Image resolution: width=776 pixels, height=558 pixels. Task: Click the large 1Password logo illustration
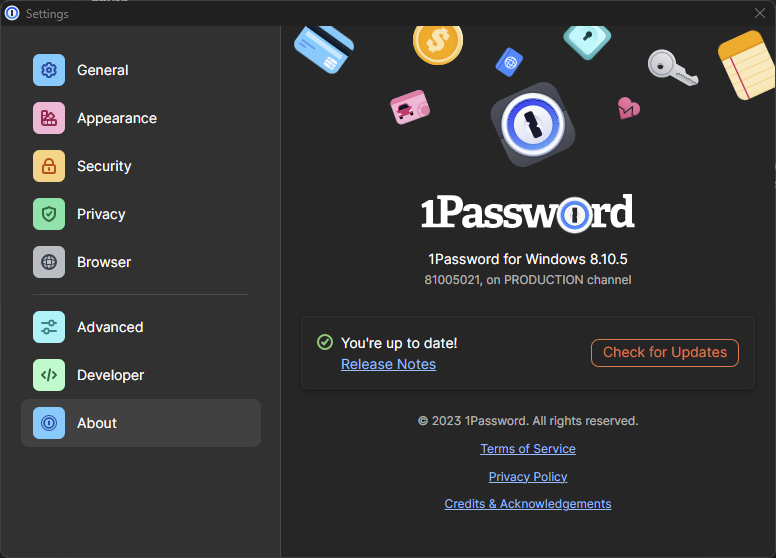pyautogui.click(x=532, y=125)
